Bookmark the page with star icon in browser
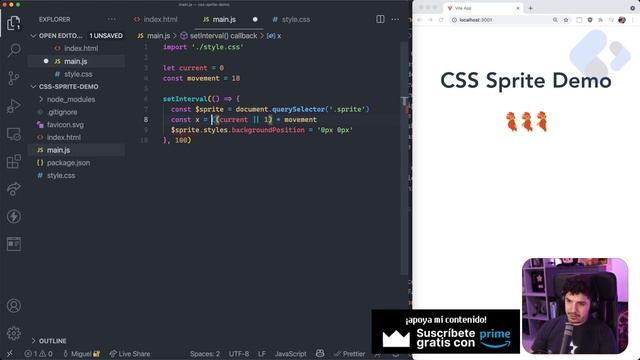Image resolution: width=640 pixels, height=360 pixels. [x=566, y=20]
